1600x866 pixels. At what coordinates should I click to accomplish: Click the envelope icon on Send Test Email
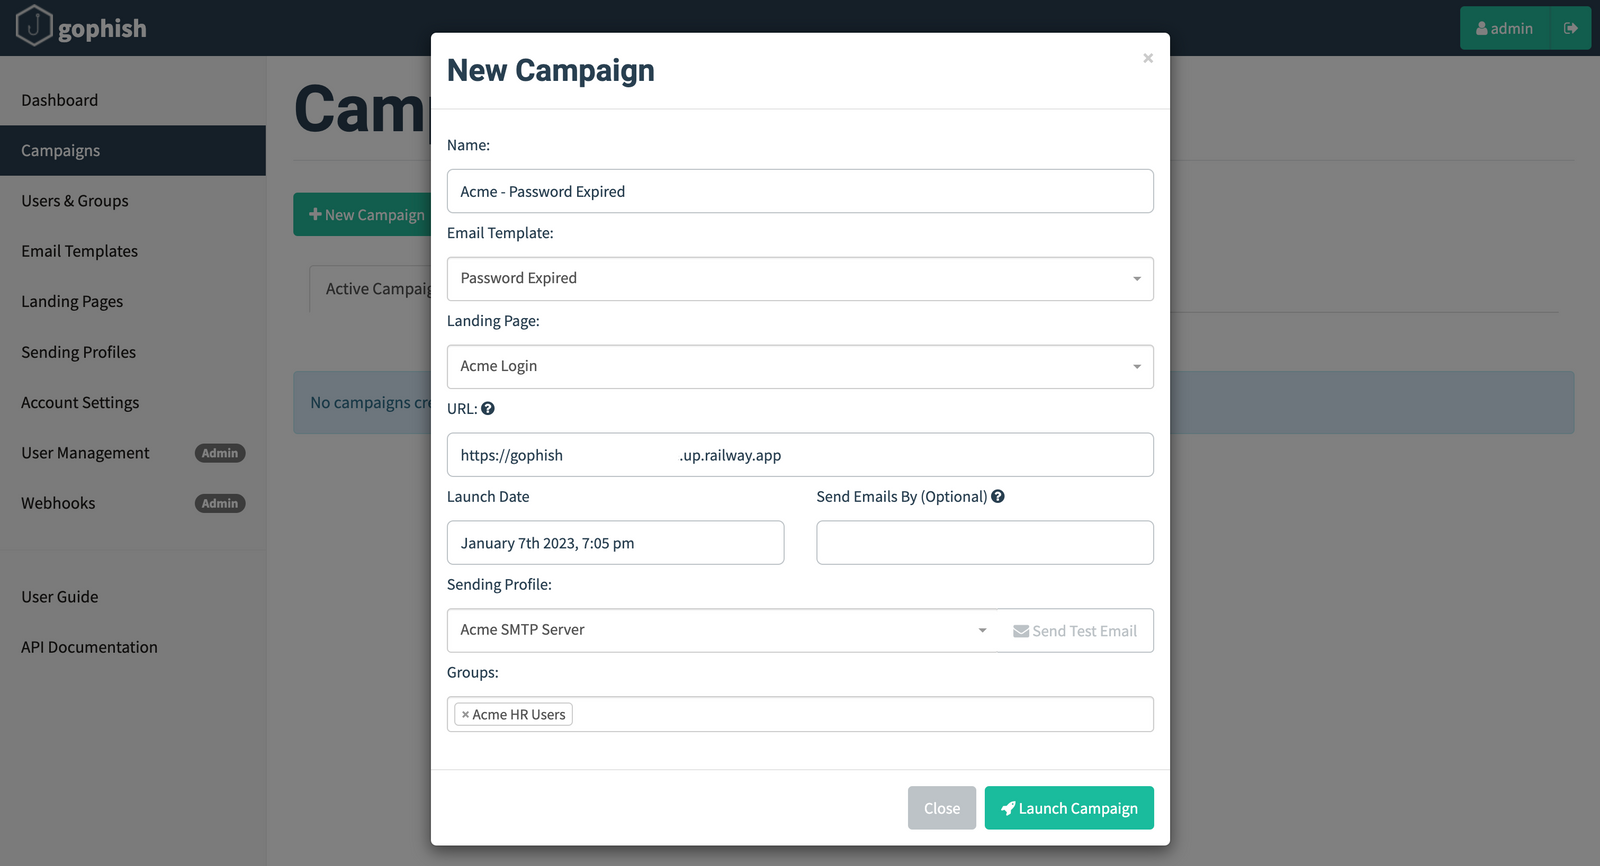[1021, 630]
